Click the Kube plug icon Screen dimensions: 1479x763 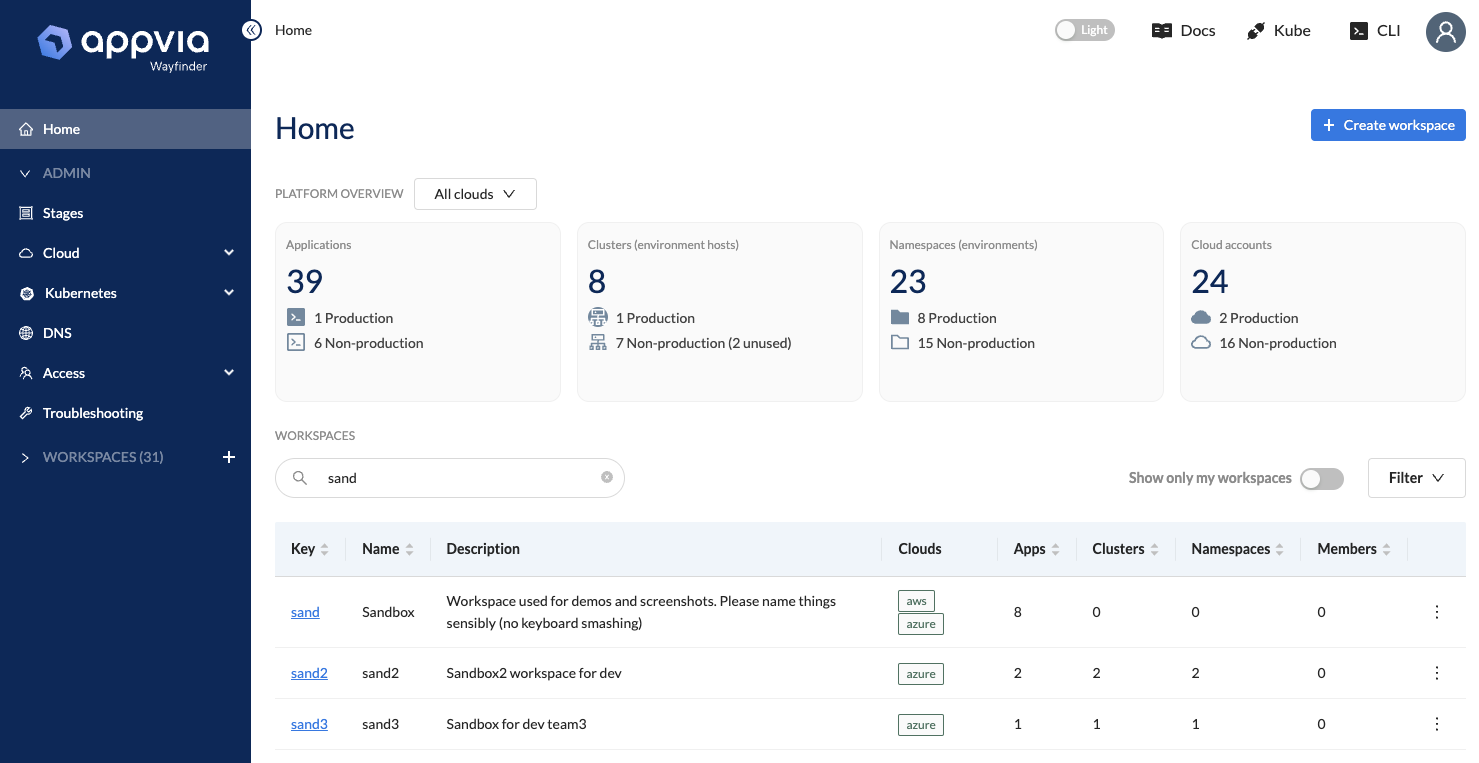coord(1256,31)
